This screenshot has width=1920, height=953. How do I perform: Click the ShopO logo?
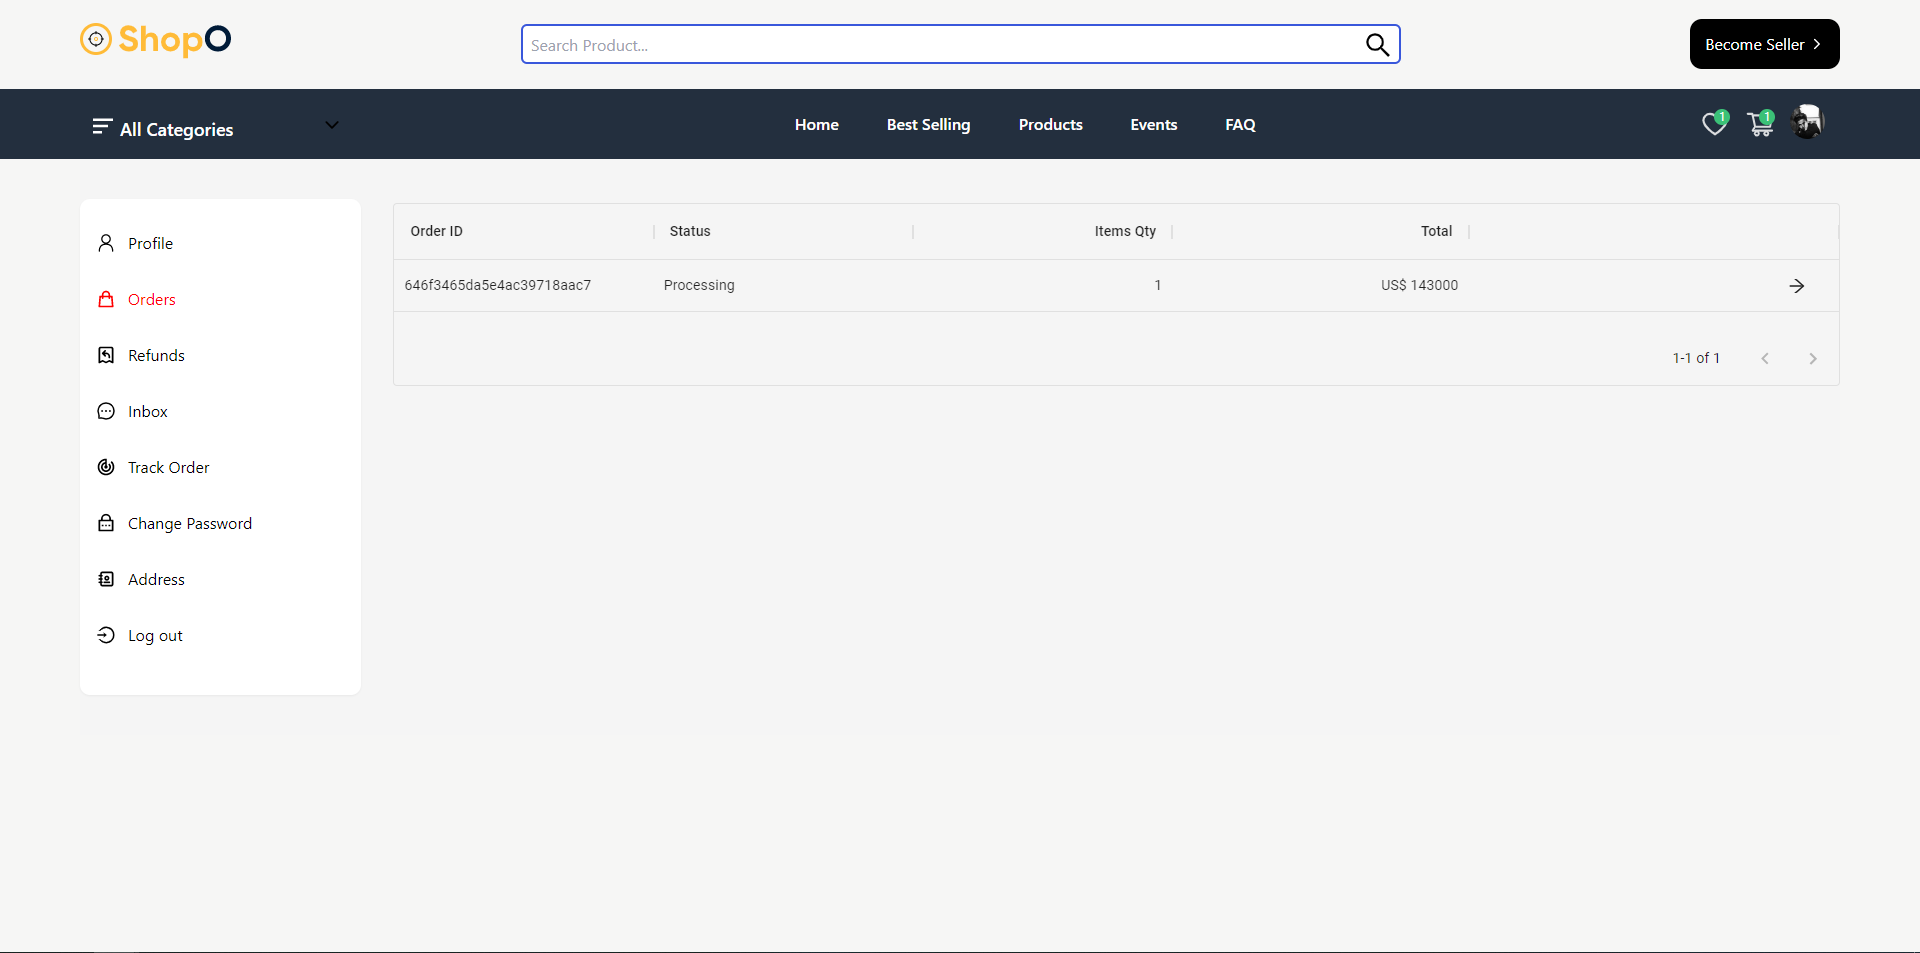(x=155, y=40)
